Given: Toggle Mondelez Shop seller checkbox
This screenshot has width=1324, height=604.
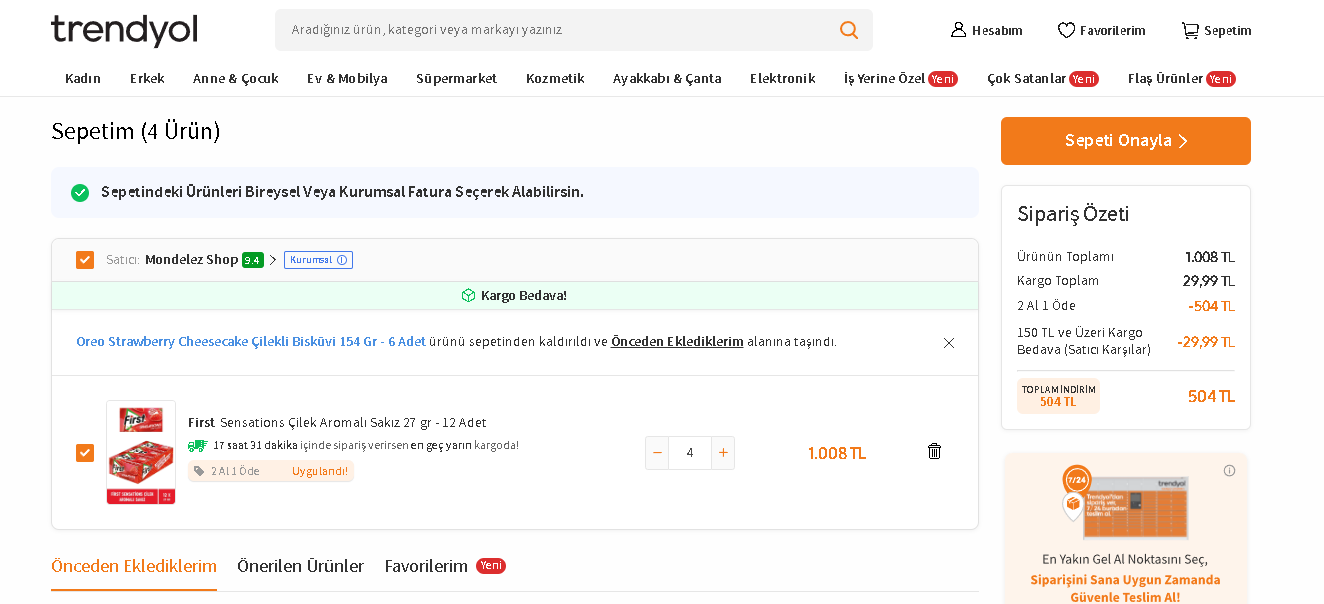Looking at the screenshot, I should click(85, 260).
